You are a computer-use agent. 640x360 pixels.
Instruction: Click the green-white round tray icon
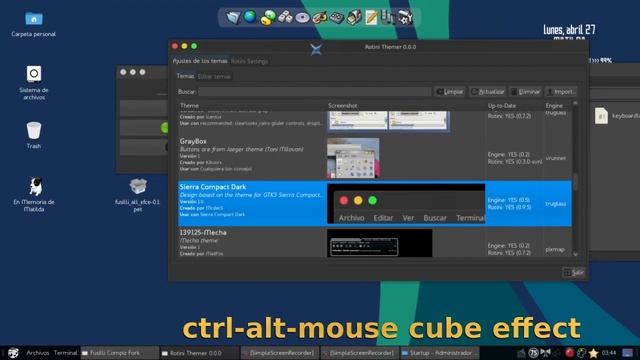582,352
